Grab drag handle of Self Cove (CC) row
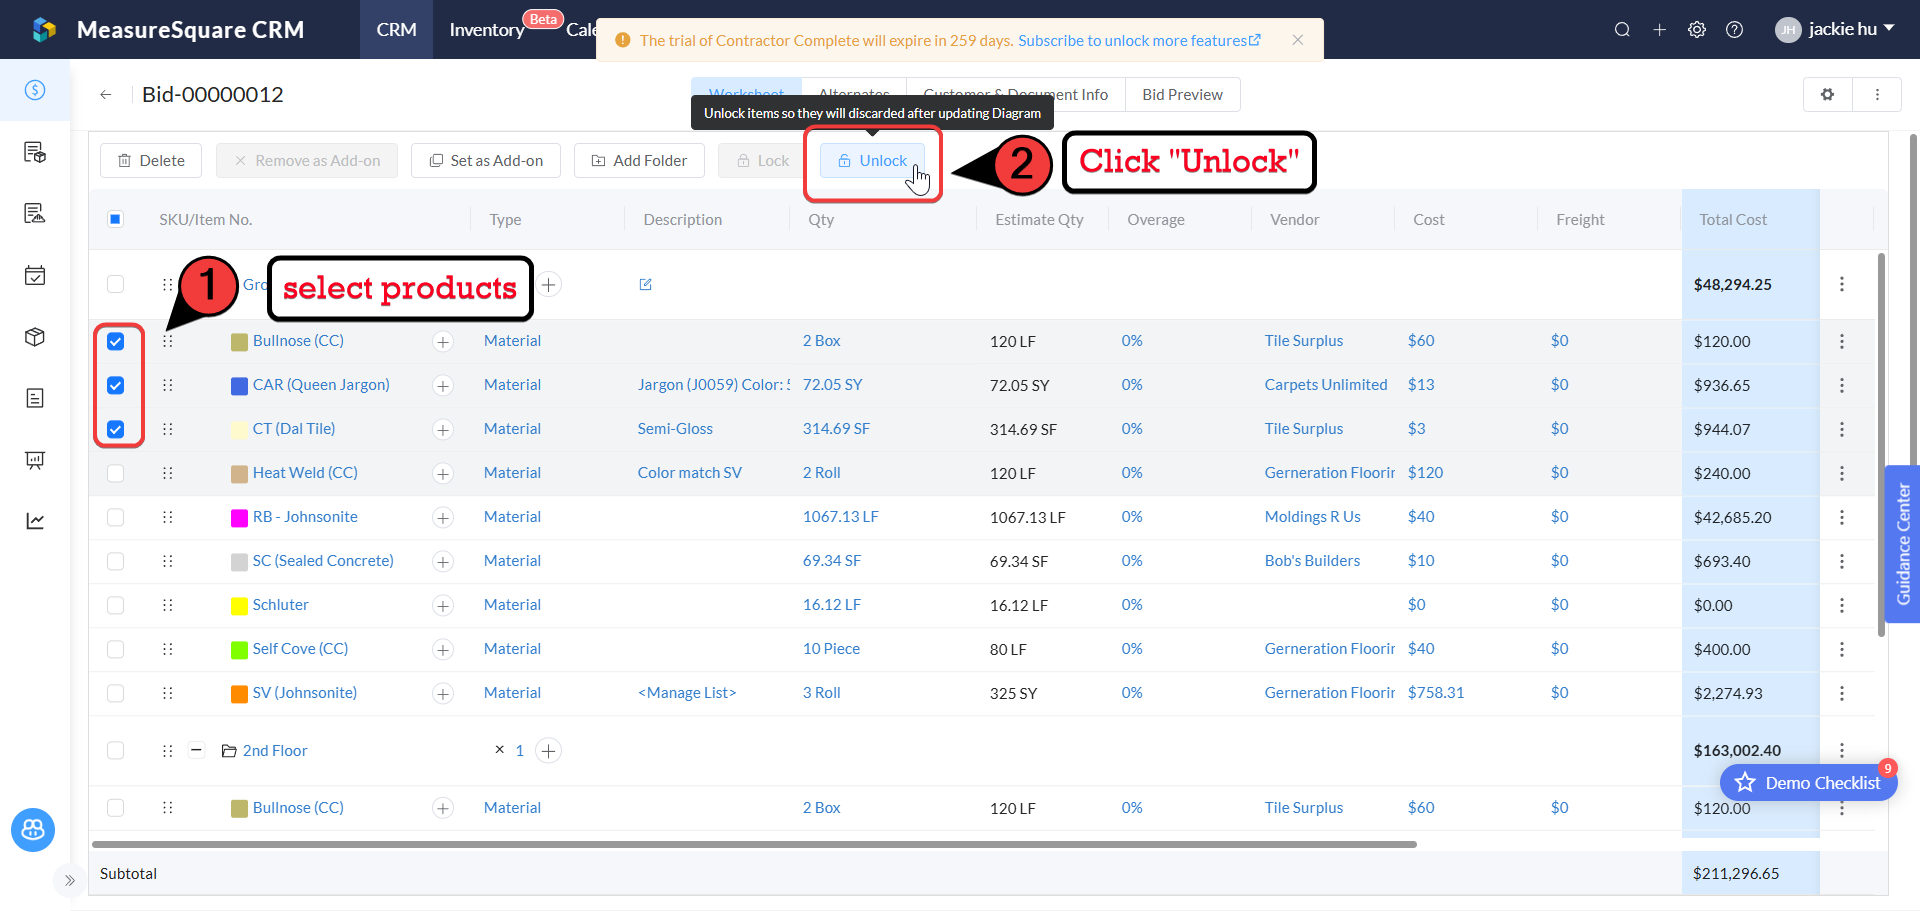This screenshot has height=911, width=1920. pyautogui.click(x=168, y=650)
